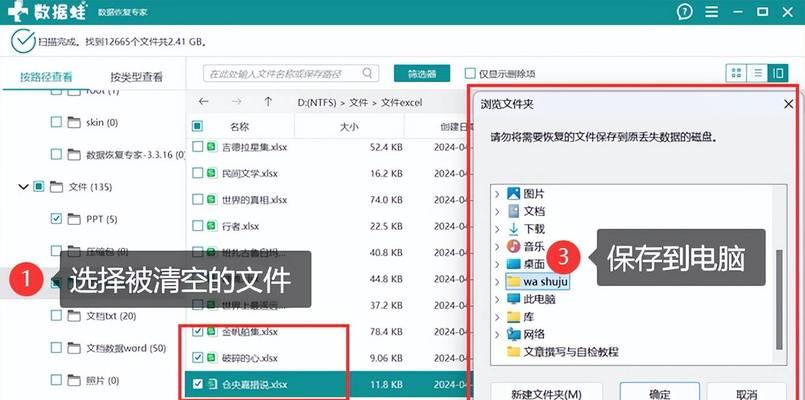The width and height of the screenshot is (805, 400).
Task: Click 文件 in the breadcrumb path
Action: pyautogui.click(x=359, y=103)
